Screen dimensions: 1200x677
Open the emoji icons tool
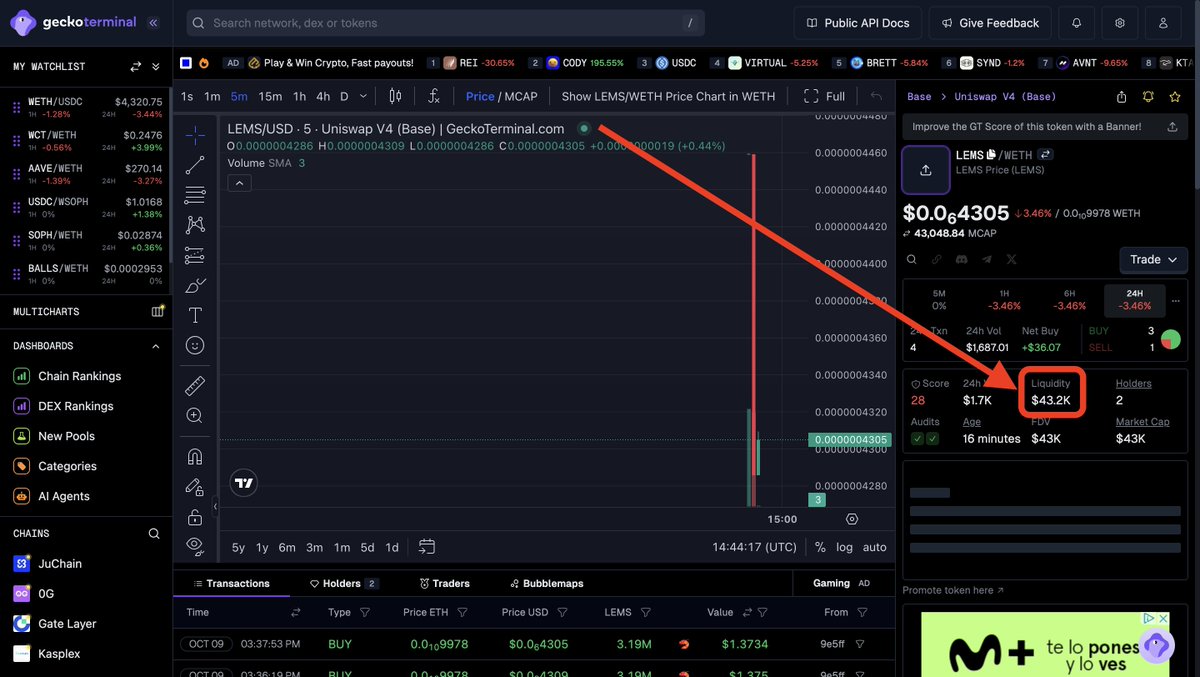195,345
